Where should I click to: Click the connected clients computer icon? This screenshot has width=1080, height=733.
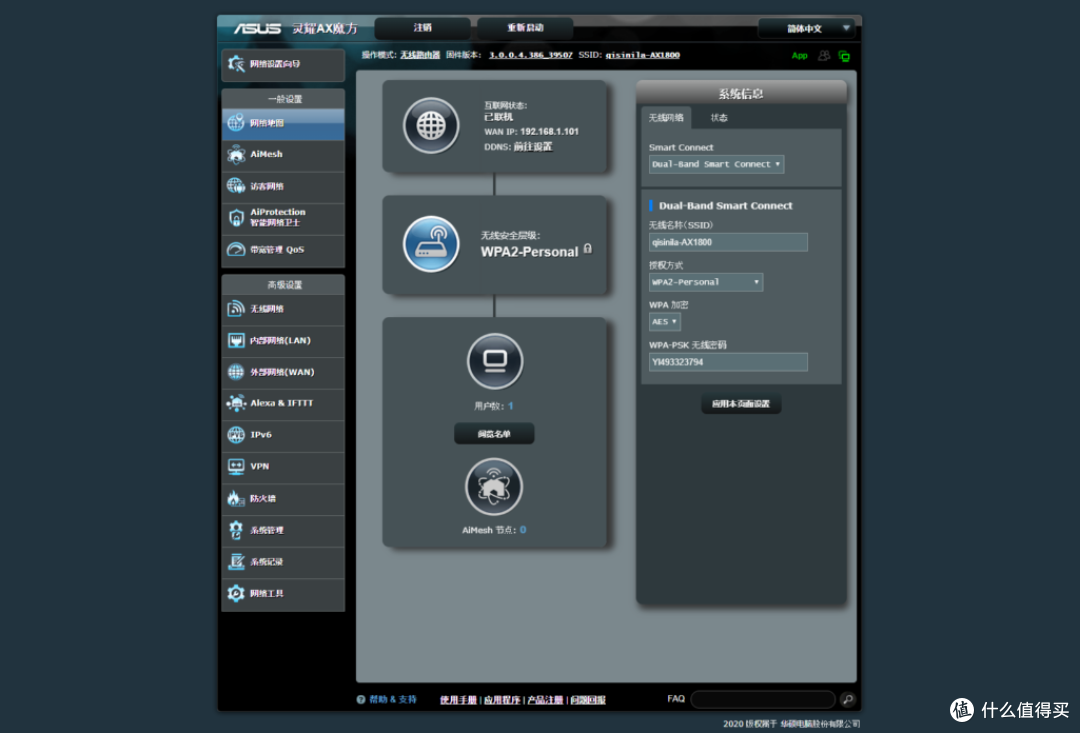point(495,361)
